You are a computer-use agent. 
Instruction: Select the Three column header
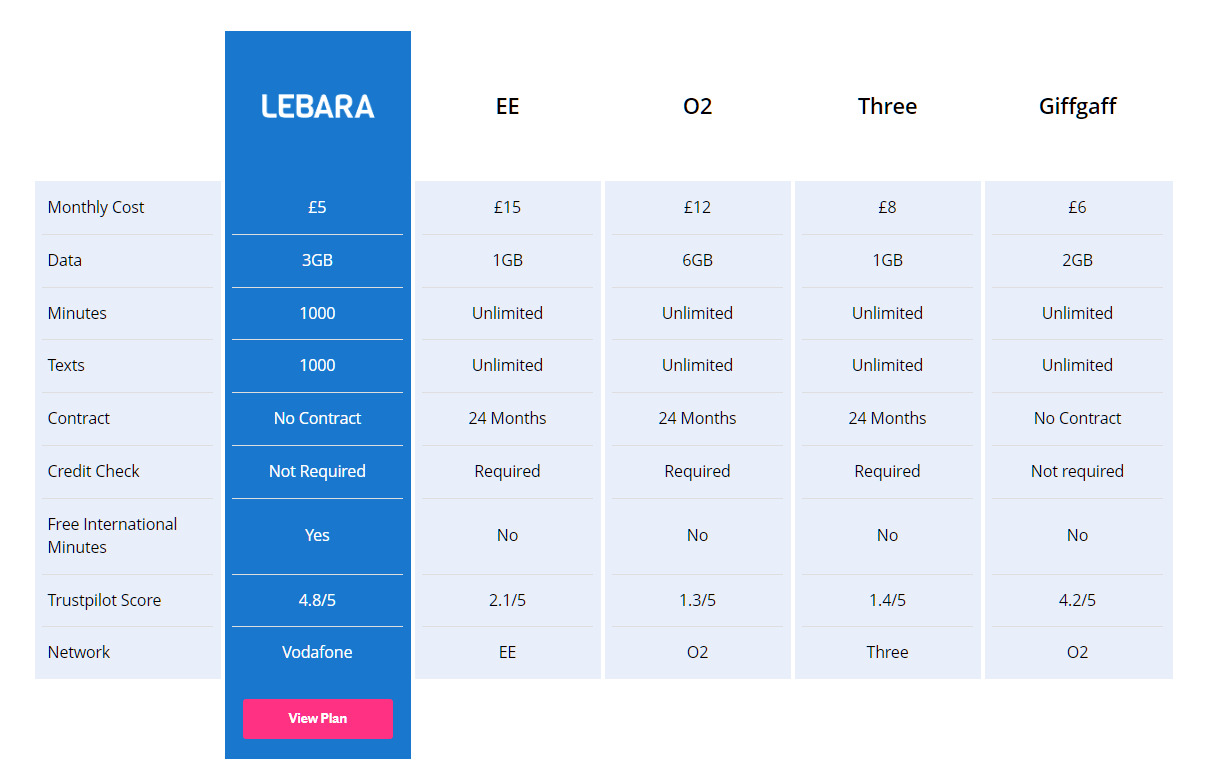[887, 106]
